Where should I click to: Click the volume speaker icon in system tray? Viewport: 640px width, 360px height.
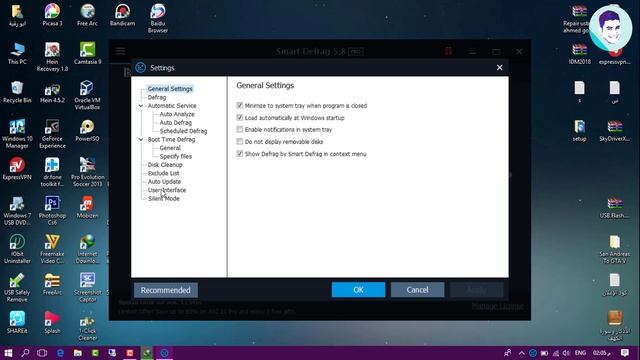click(x=567, y=353)
